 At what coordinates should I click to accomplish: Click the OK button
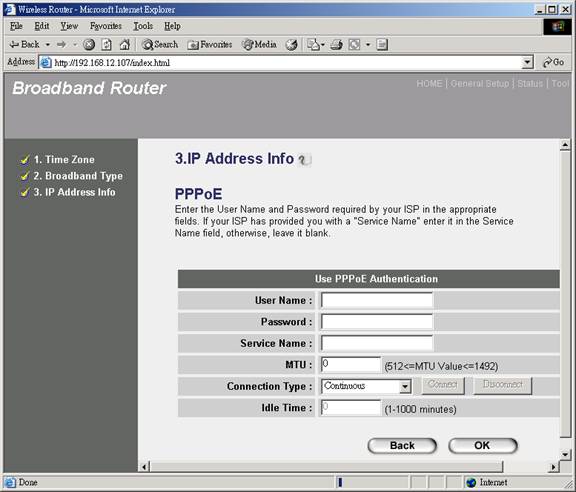click(x=483, y=446)
